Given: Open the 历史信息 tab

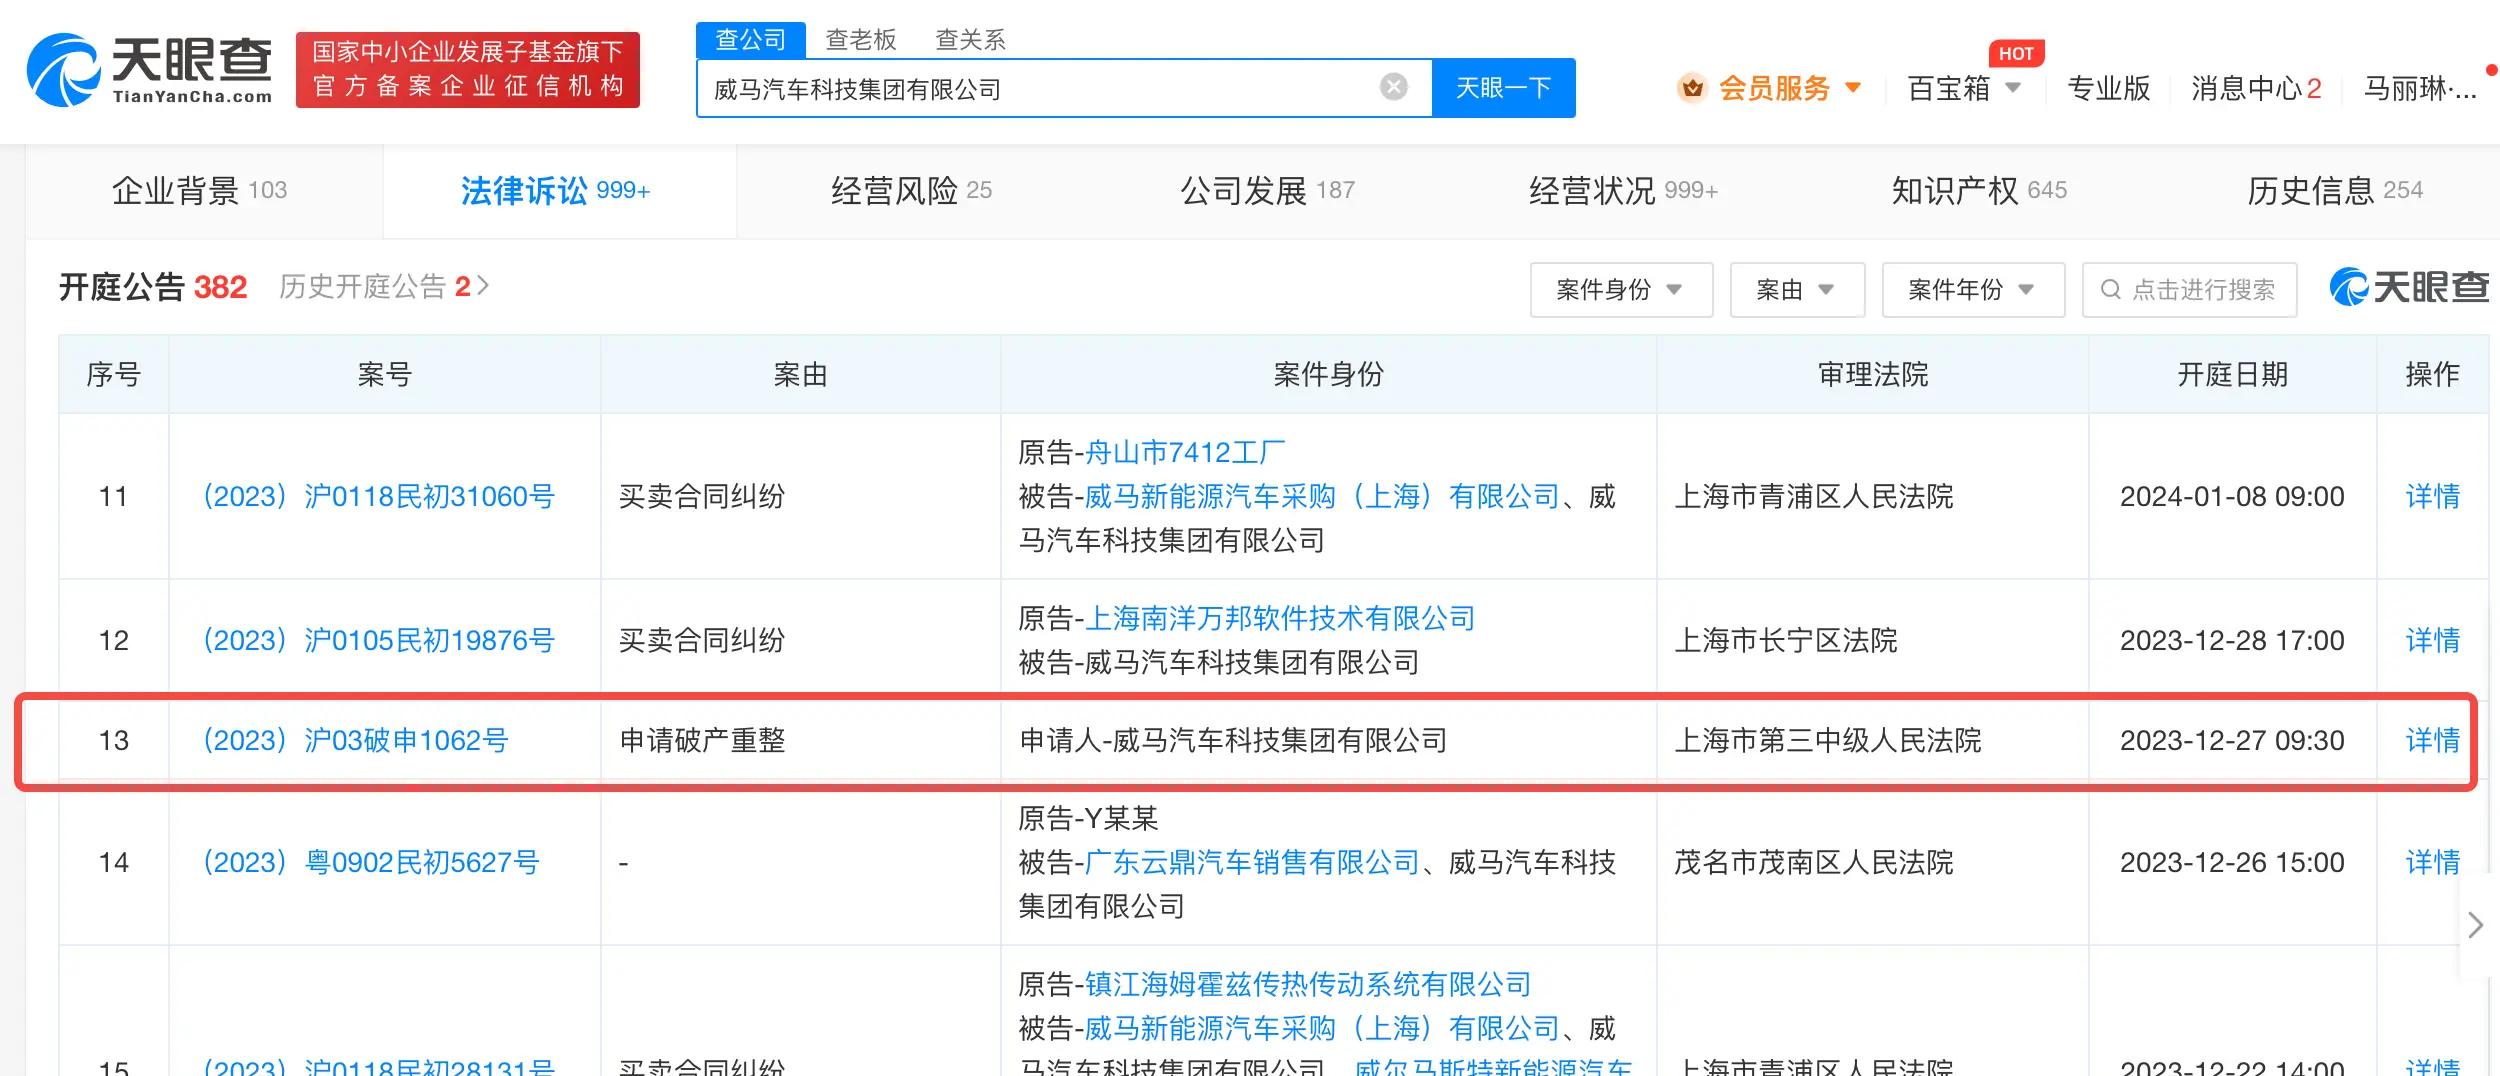Looking at the screenshot, I should point(2335,190).
